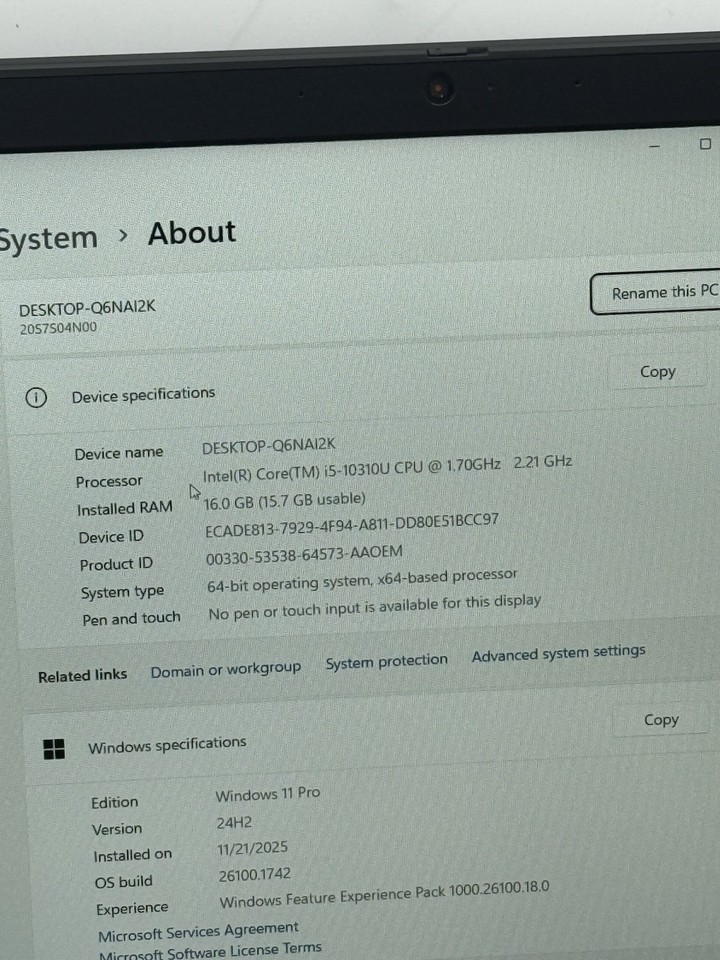Click the OS build label
Viewport: 720px width, 960px height.
124,882
